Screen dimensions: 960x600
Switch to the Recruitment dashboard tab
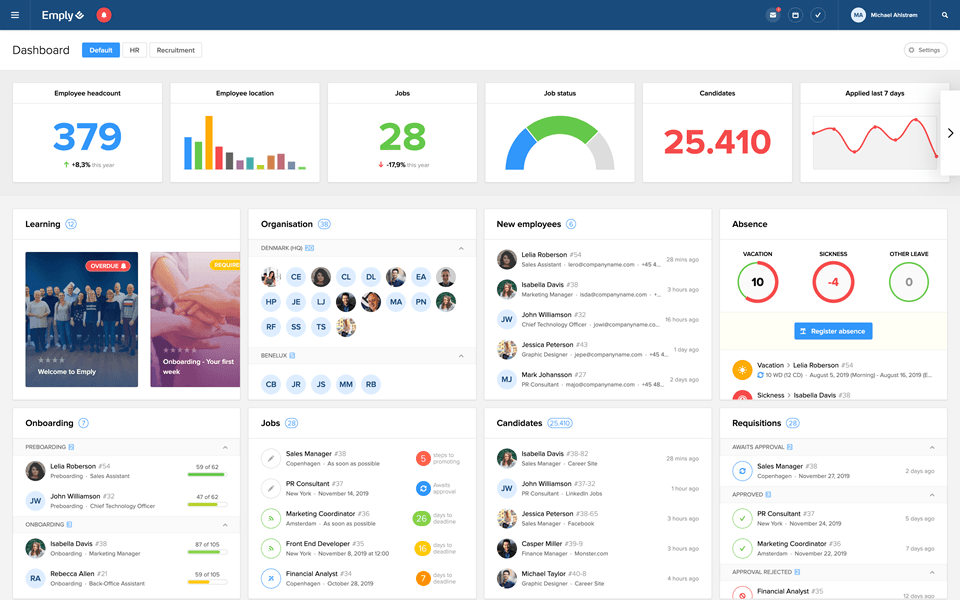click(x=175, y=50)
